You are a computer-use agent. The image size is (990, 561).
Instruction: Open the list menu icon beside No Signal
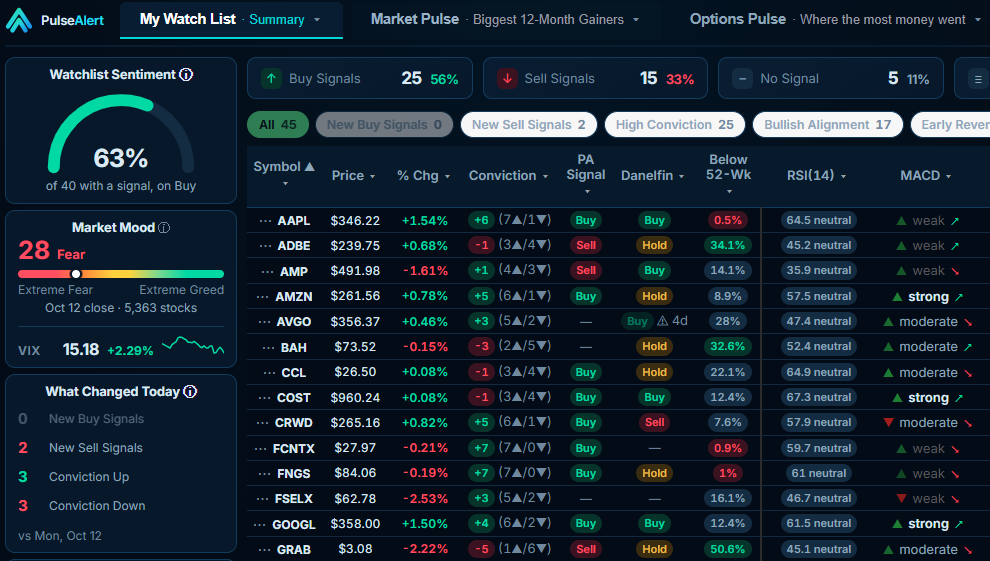click(978, 79)
